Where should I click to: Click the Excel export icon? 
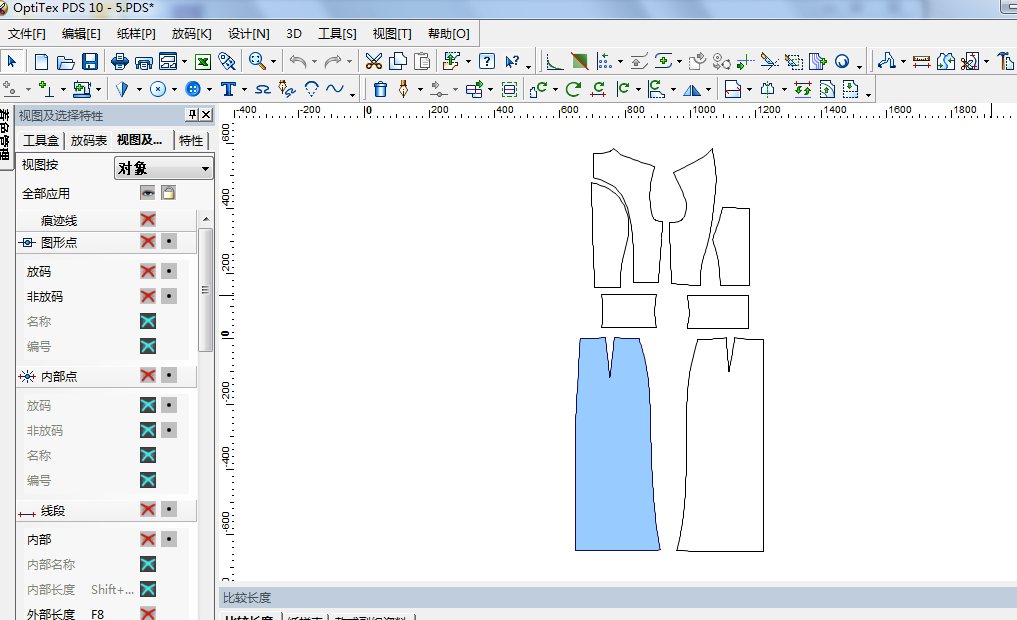(x=202, y=61)
